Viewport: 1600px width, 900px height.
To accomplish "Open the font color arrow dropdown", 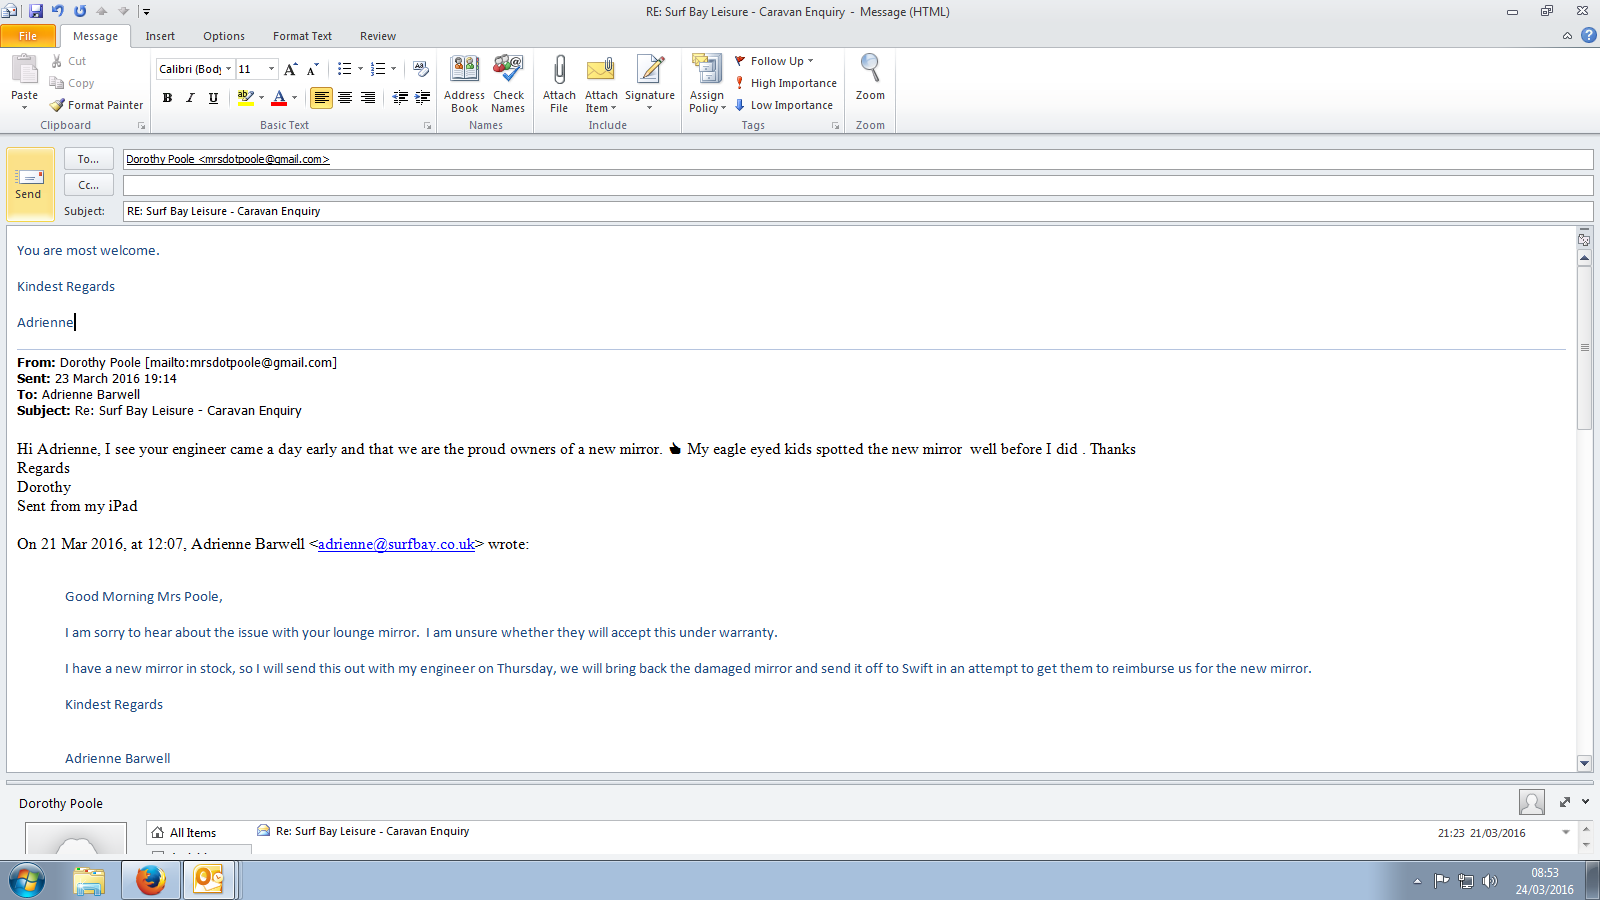I will pyautogui.click(x=294, y=97).
